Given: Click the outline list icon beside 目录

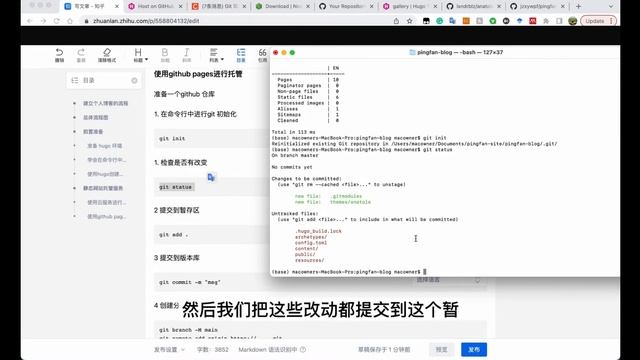Looking at the screenshot, I should 75,80.
